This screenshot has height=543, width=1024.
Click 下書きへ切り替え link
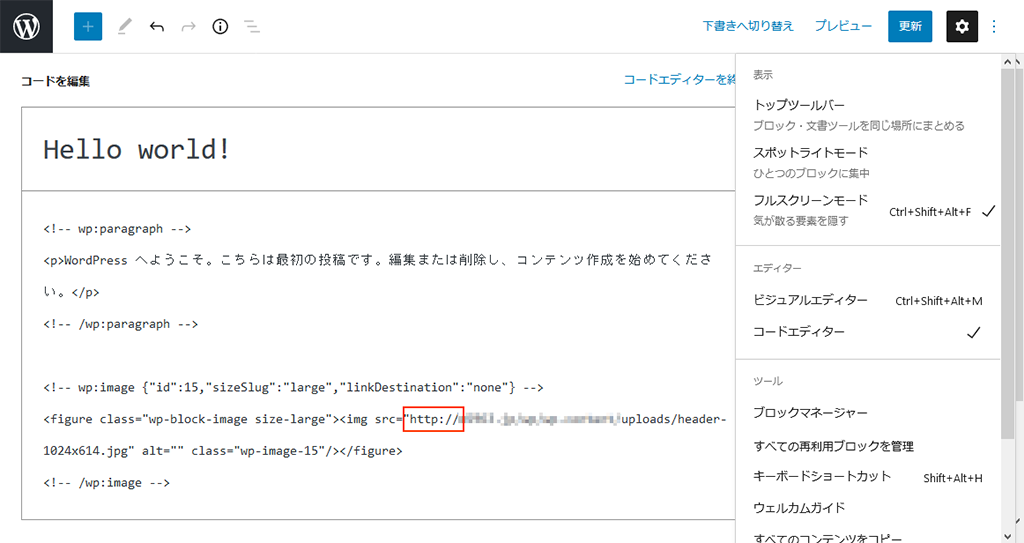748,26
